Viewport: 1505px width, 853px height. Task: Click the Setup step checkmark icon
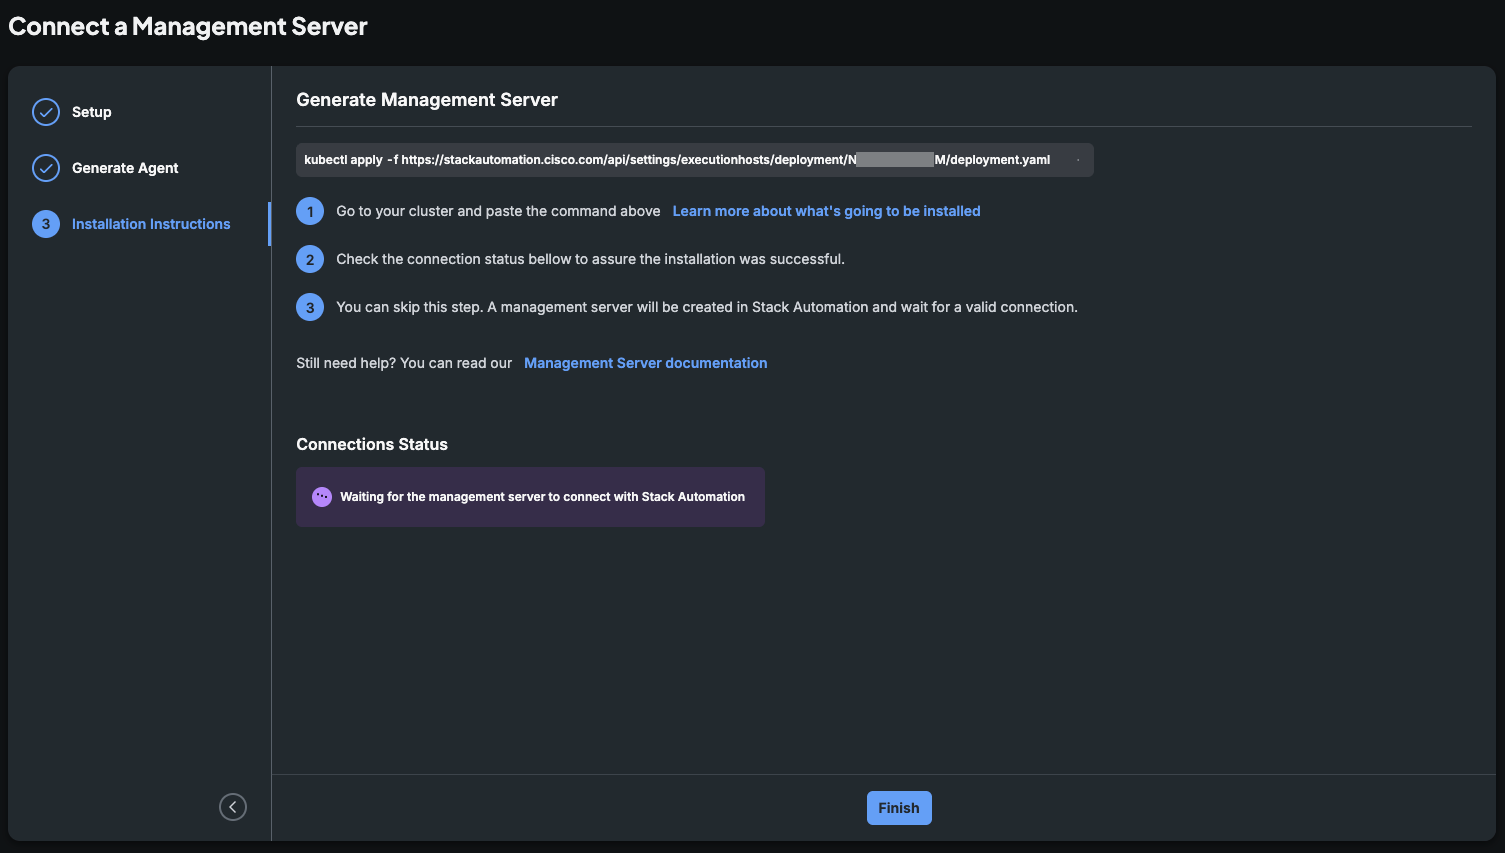[x=46, y=112]
